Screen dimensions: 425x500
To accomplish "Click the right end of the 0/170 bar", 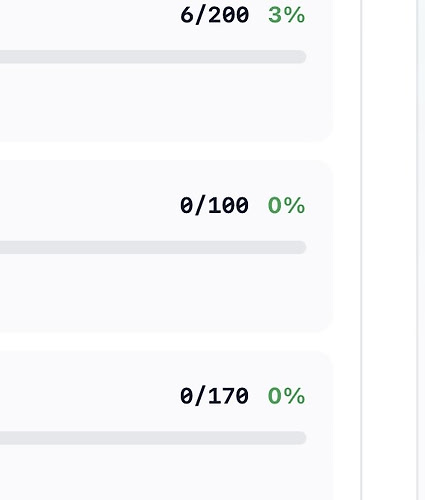I will (302, 438).
